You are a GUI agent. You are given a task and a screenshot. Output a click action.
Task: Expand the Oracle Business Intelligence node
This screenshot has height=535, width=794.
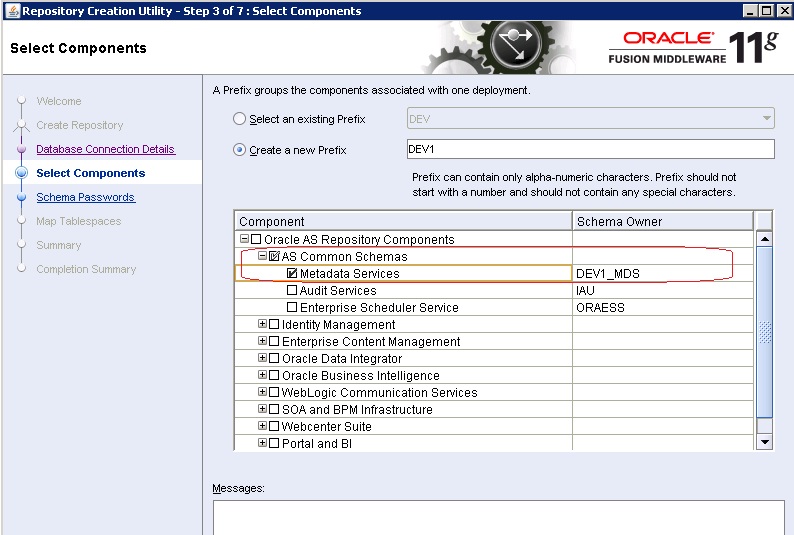click(x=262, y=375)
